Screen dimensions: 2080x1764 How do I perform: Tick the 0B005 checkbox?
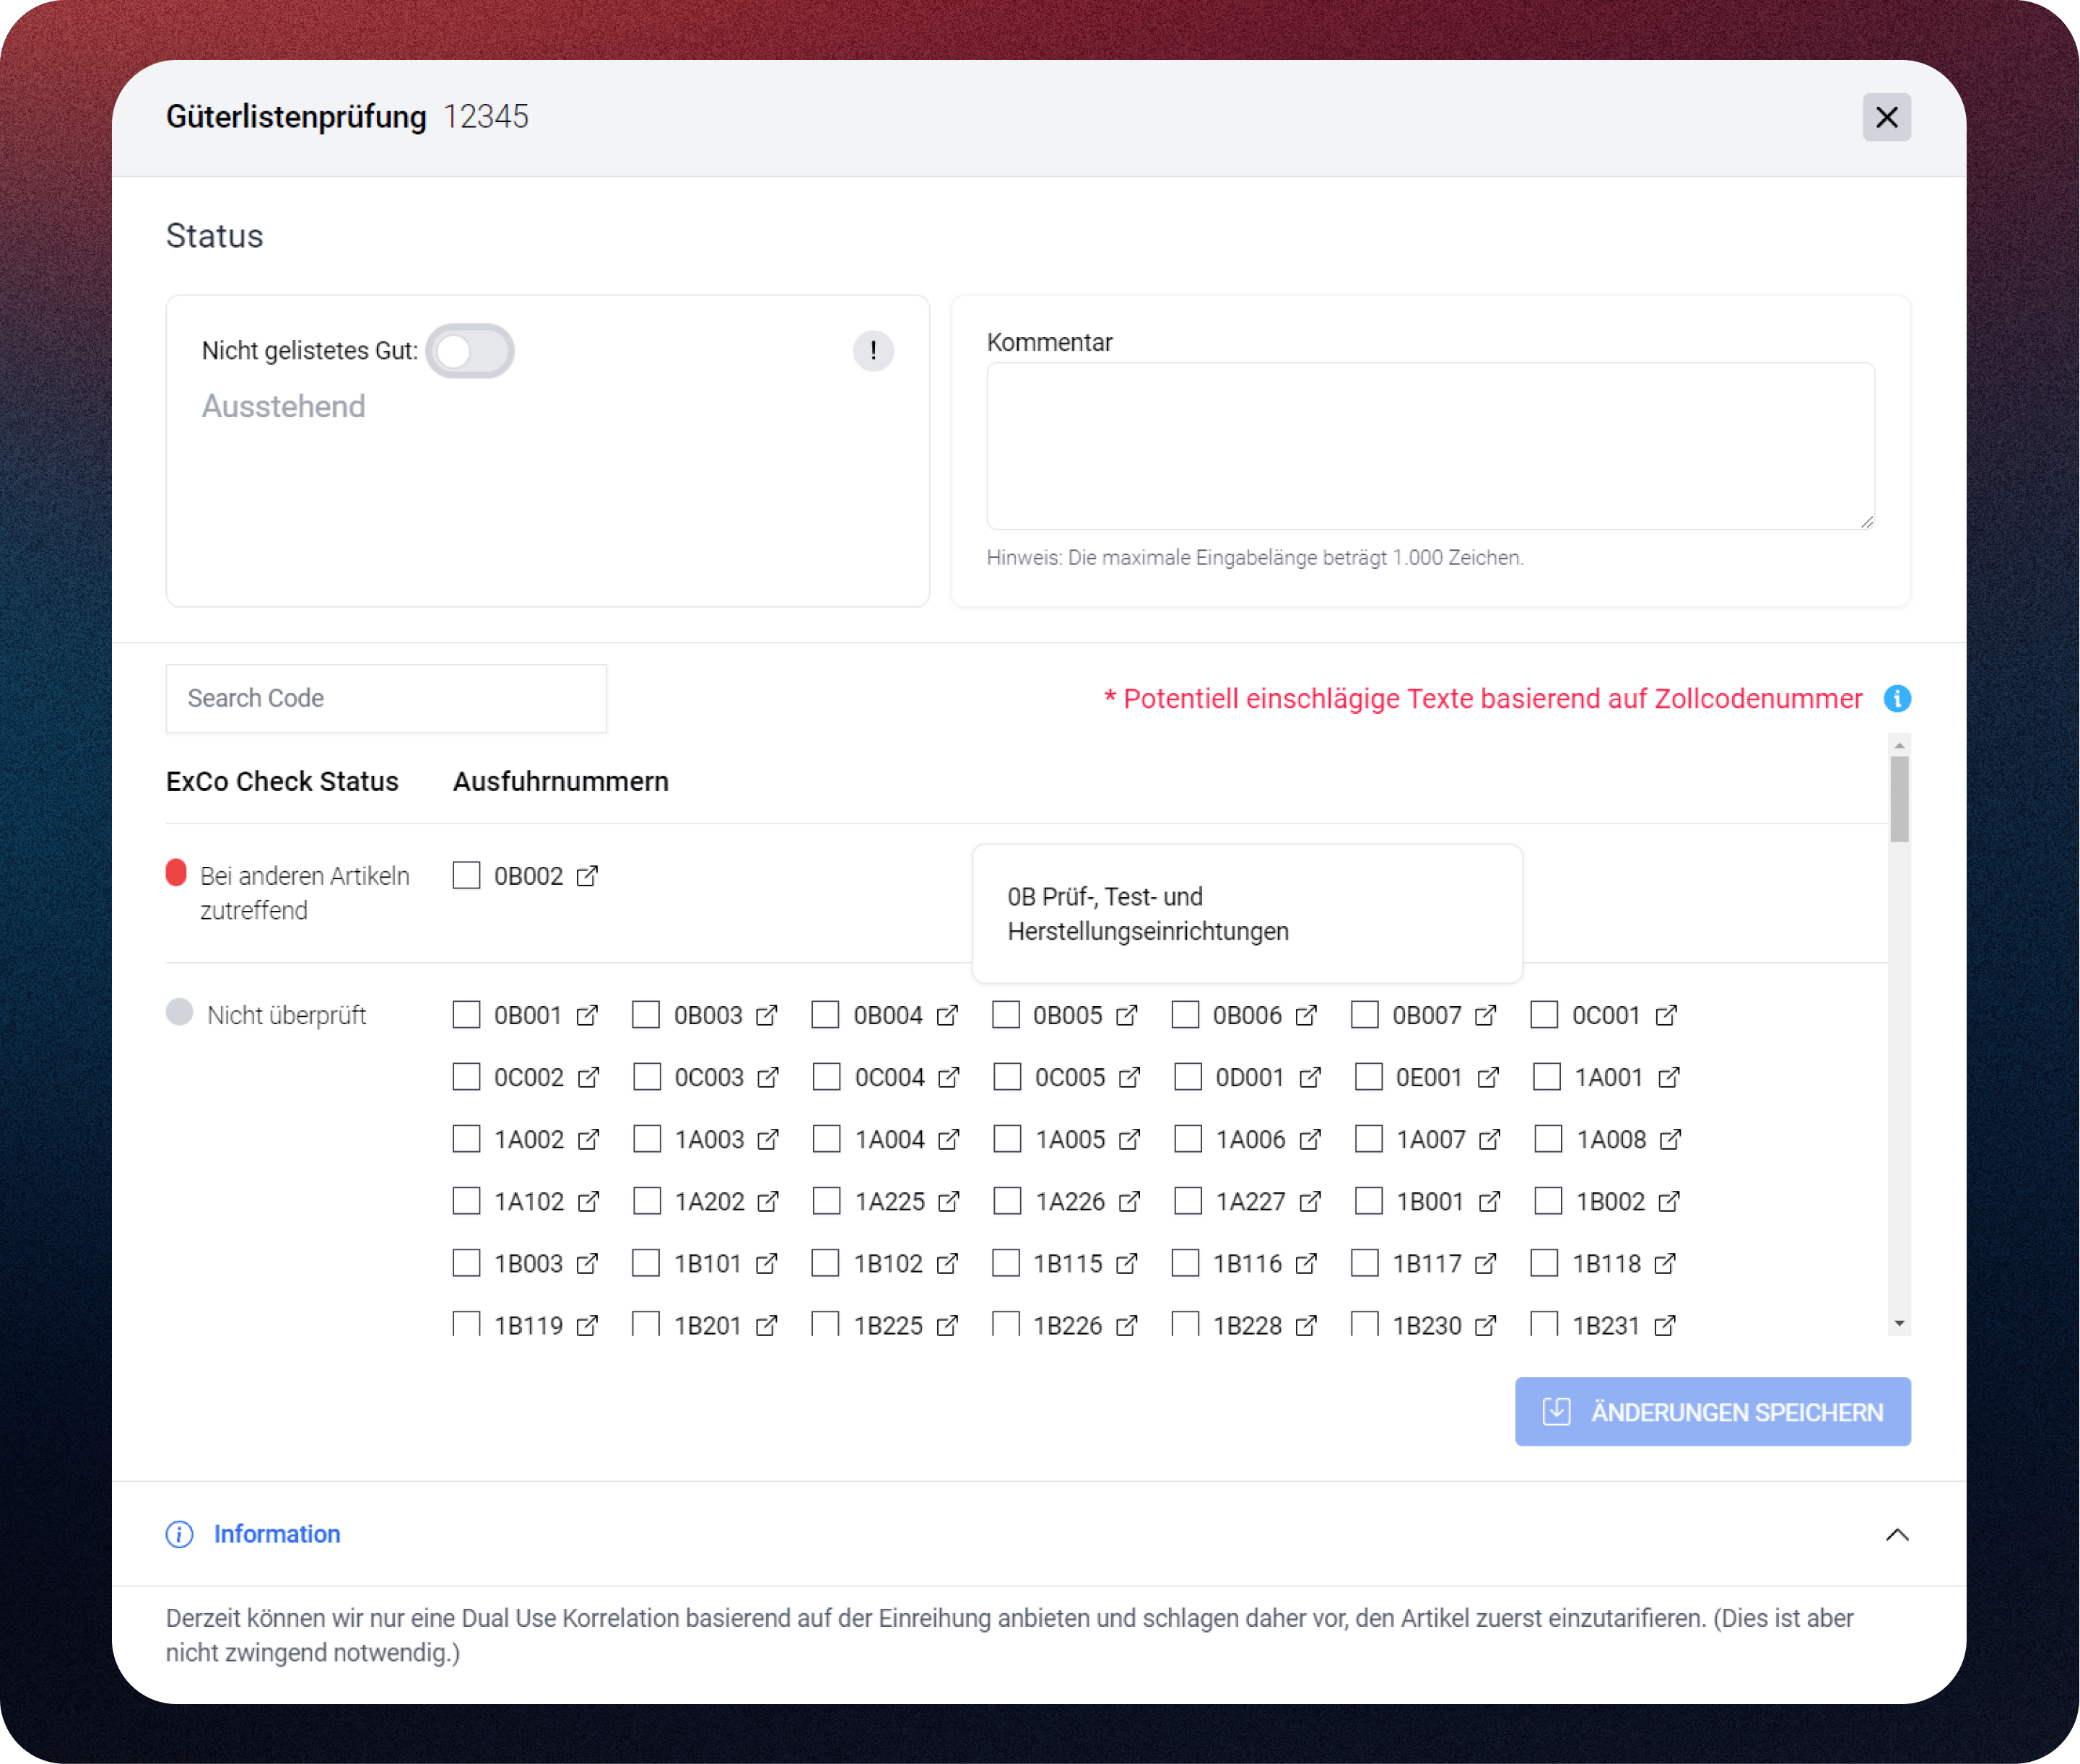click(x=1005, y=1015)
